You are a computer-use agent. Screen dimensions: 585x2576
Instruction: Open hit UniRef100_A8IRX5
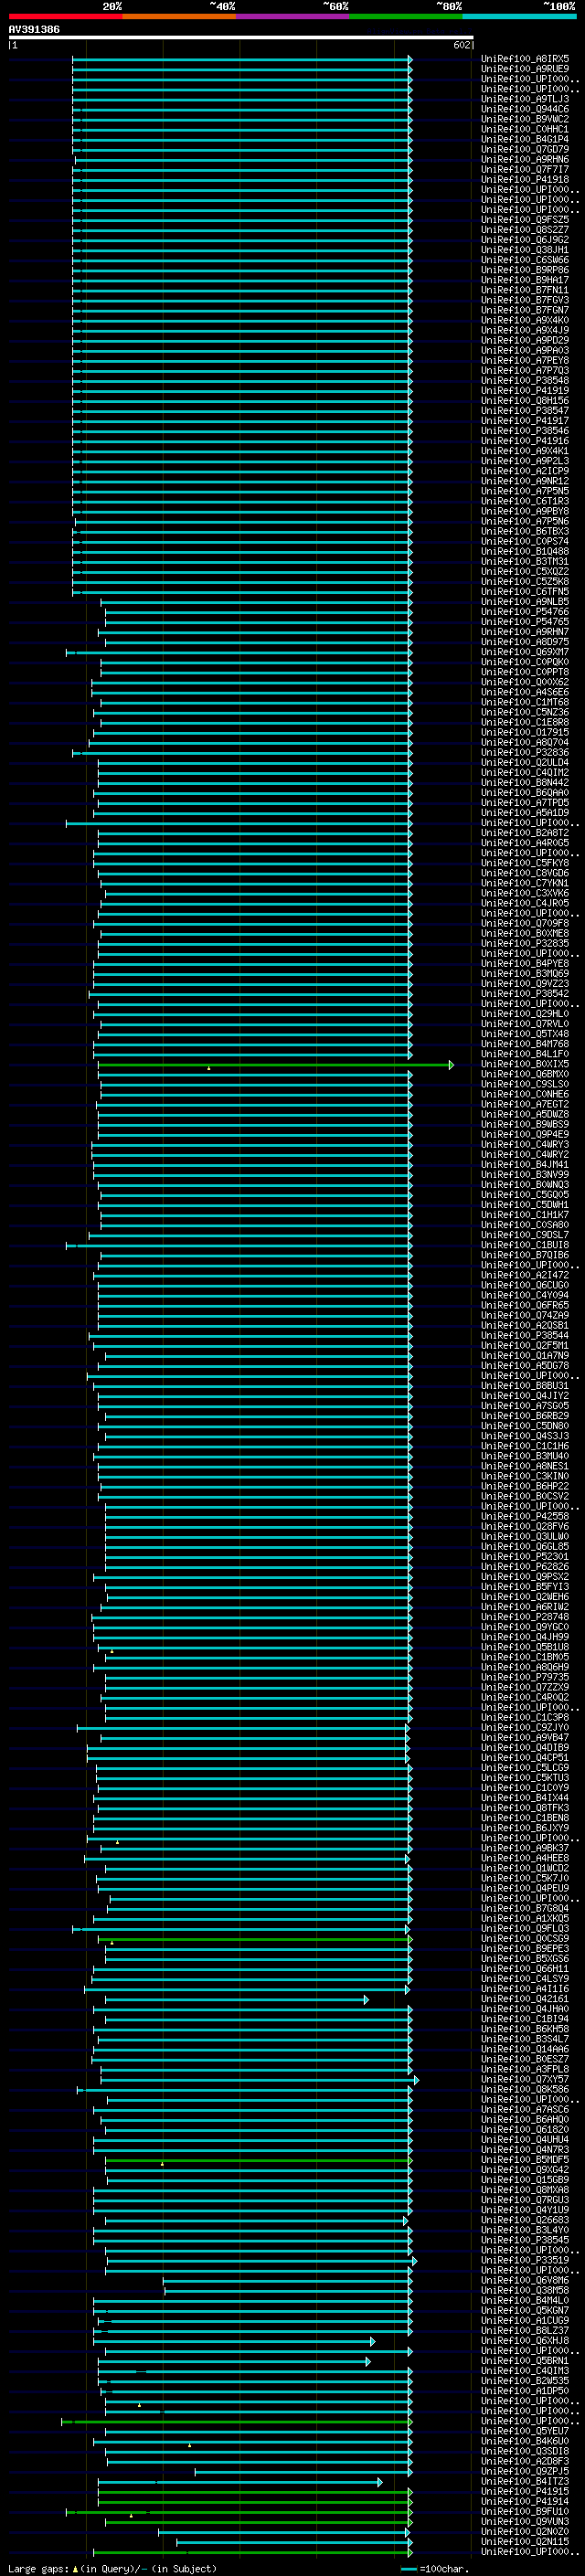pyautogui.click(x=525, y=59)
